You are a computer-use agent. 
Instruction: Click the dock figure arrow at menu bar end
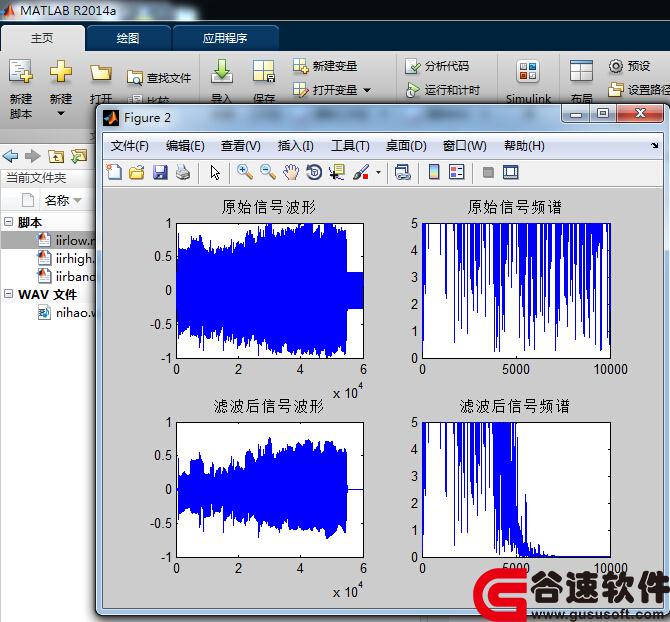[655, 146]
